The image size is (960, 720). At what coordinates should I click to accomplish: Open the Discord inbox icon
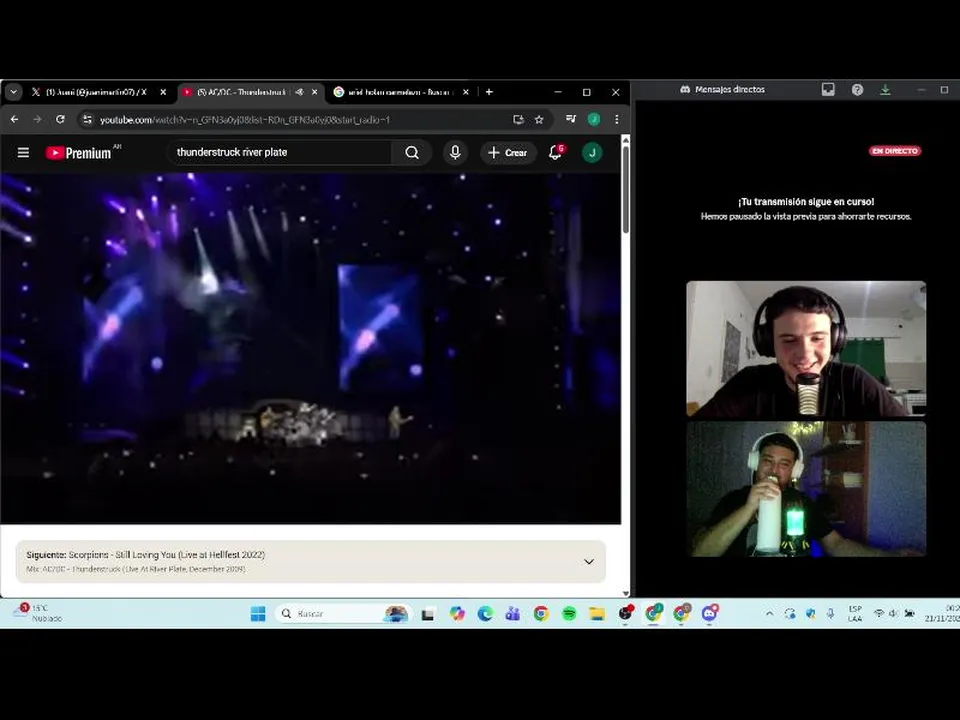[828, 90]
